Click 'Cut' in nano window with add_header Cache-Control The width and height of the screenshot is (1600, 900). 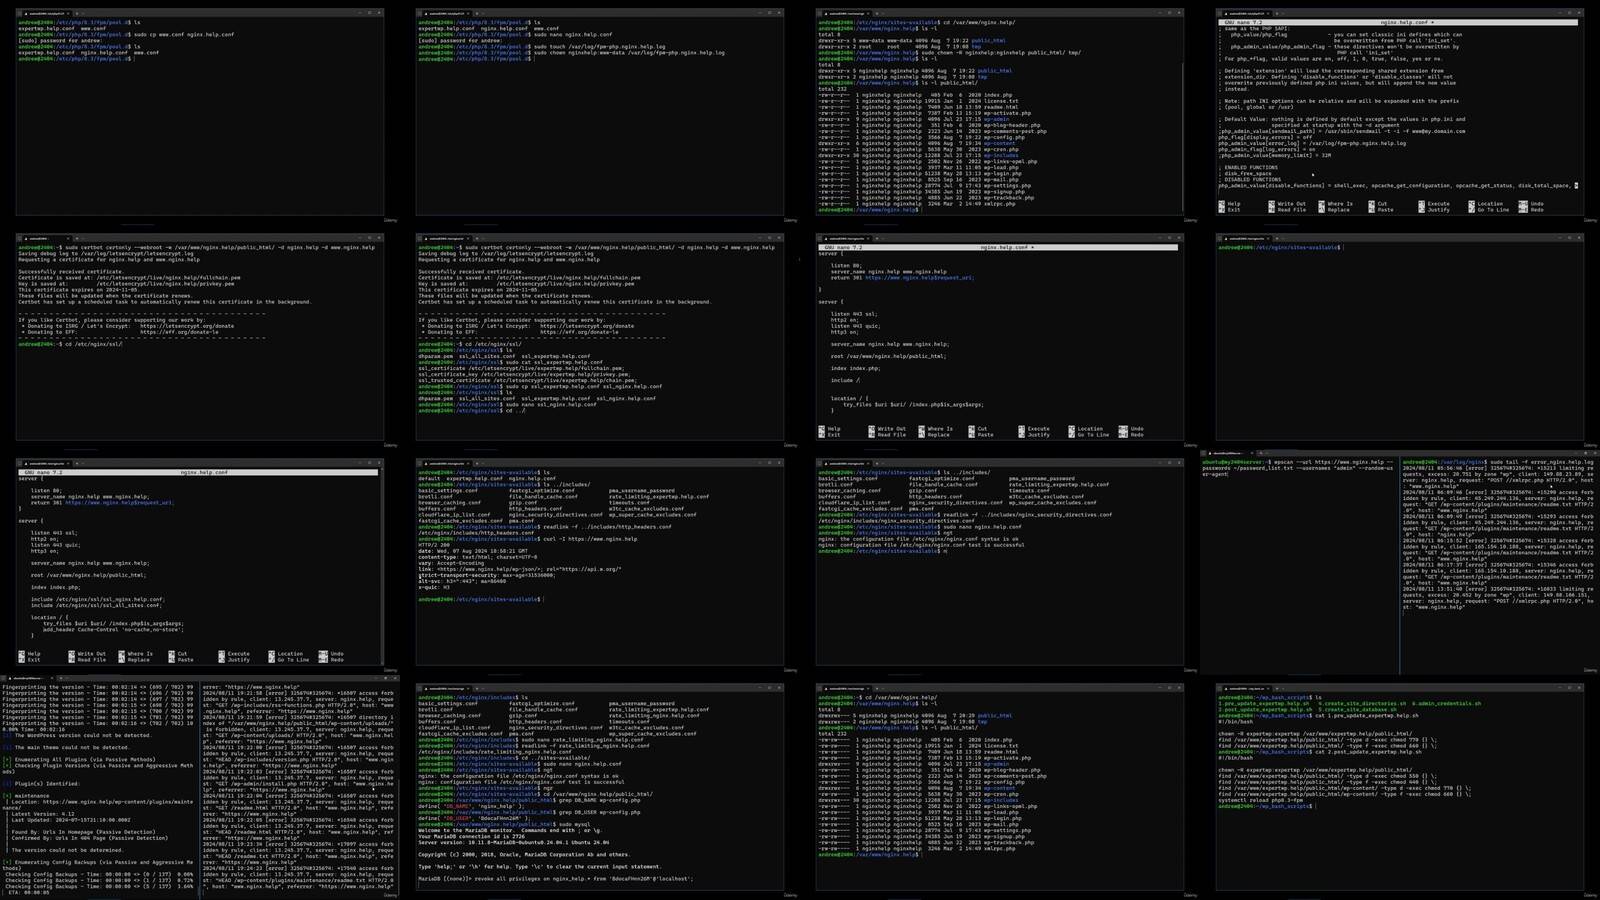(x=182, y=654)
